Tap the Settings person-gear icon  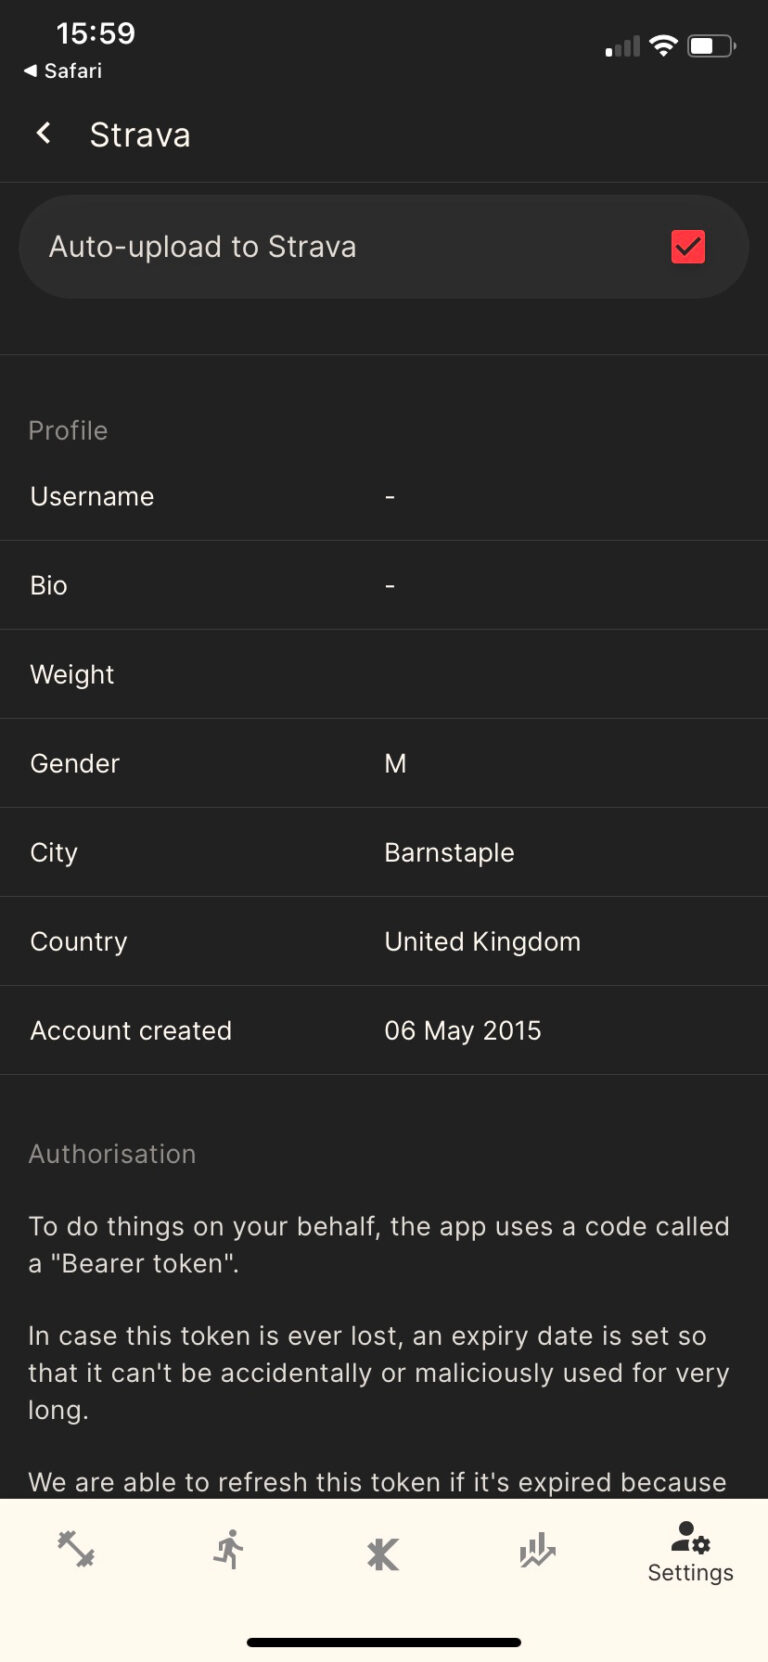pos(690,1537)
